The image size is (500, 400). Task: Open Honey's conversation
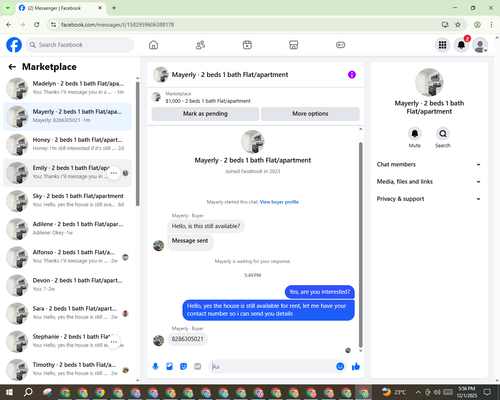pyautogui.click(x=68, y=145)
